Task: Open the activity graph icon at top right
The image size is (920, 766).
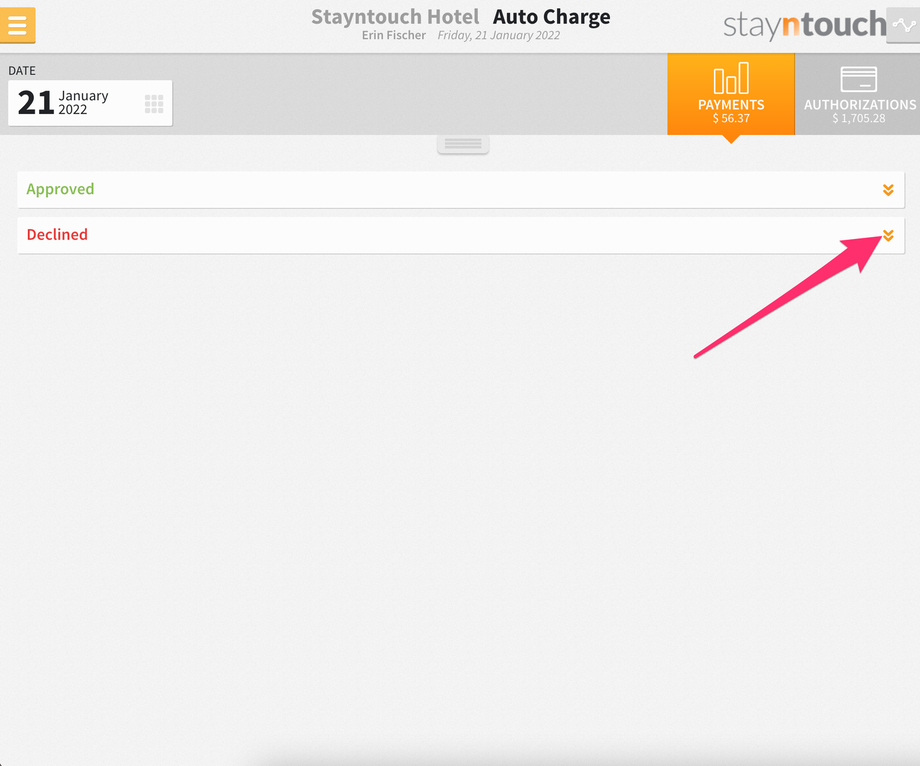Action: pyautogui.click(x=903, y=25)
